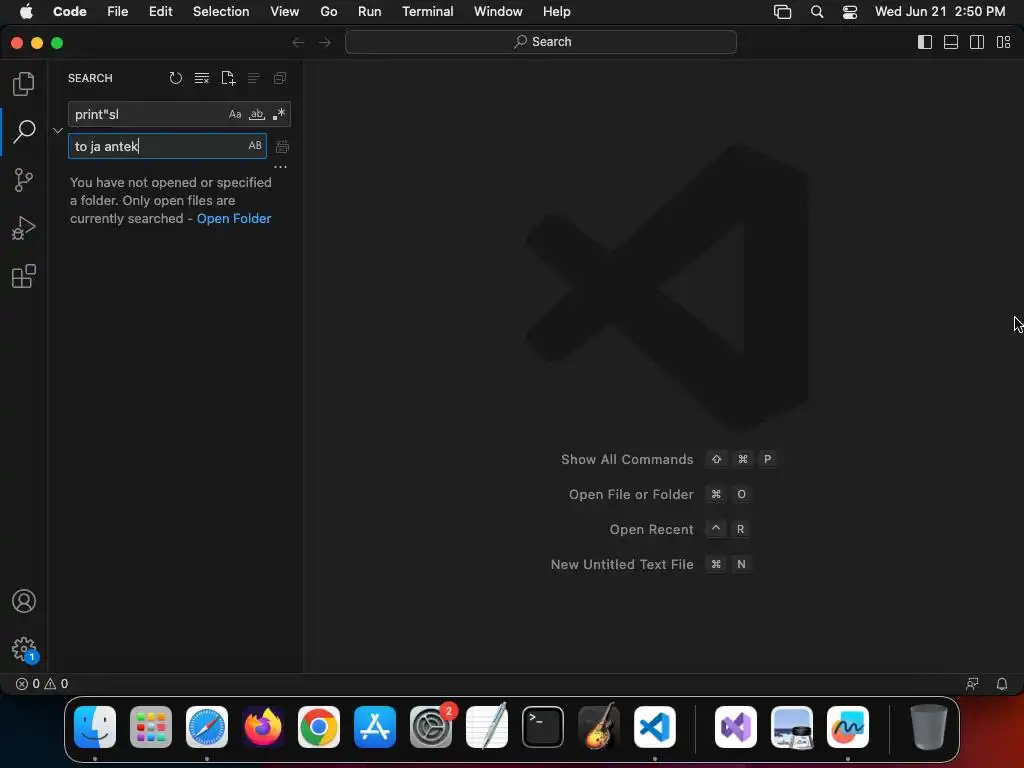Screen dimensions: 1024x768
Task: Launch Google Chrome from the Dock
Action: click(x=319, y=727)
